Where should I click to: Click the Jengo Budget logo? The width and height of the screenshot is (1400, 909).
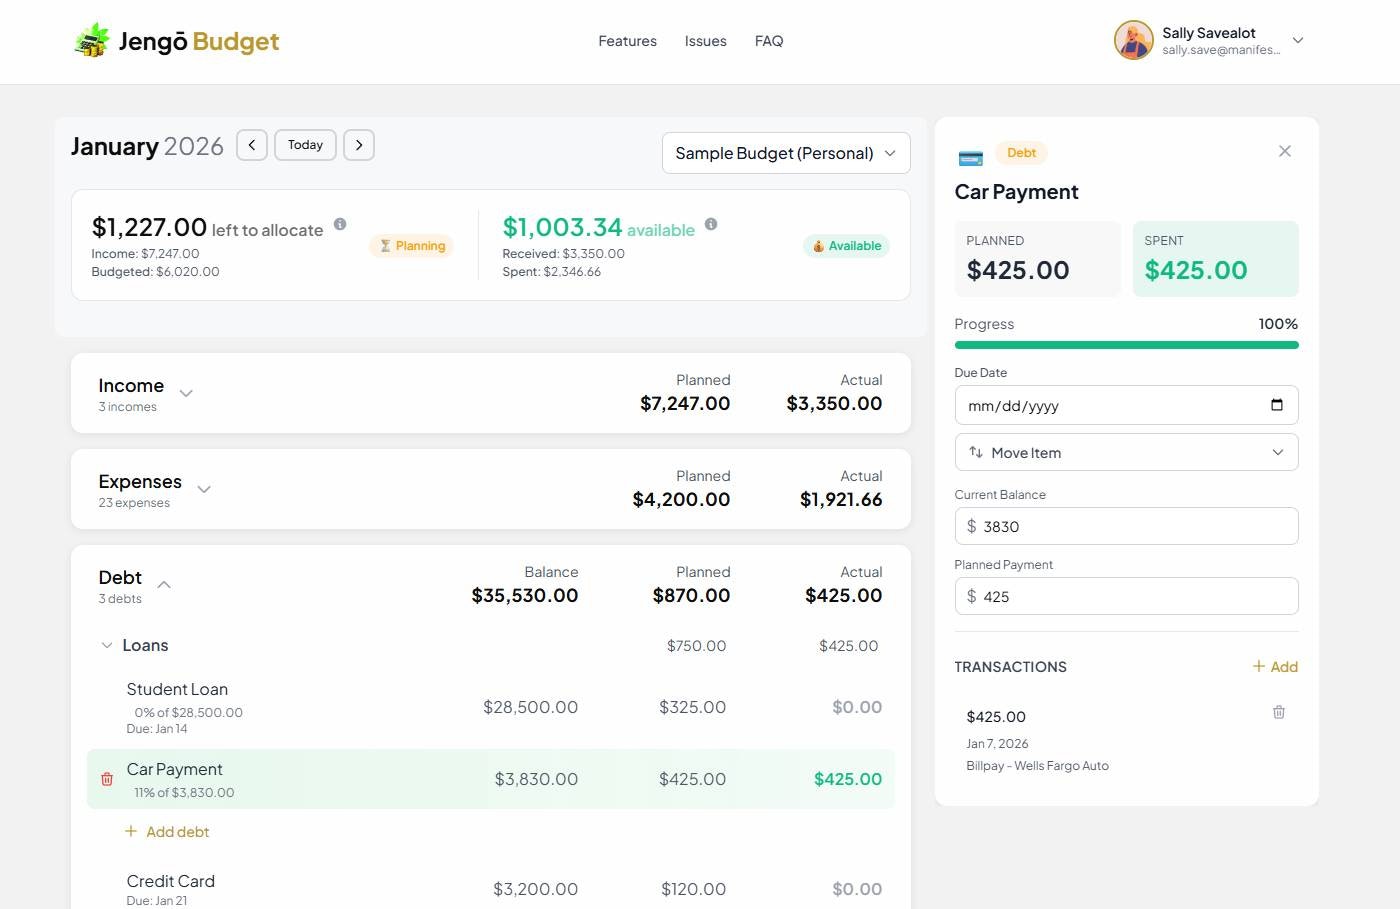(x=176, y=41)
